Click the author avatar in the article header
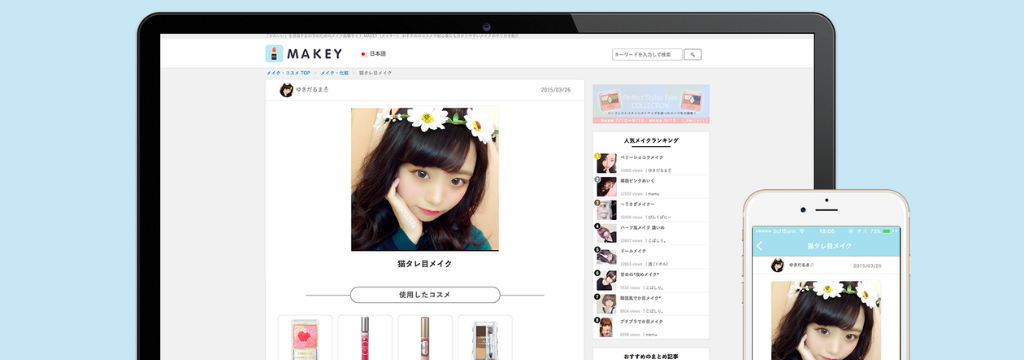The width and height of the screenshot is (1024, 360). tap(286, 90)
